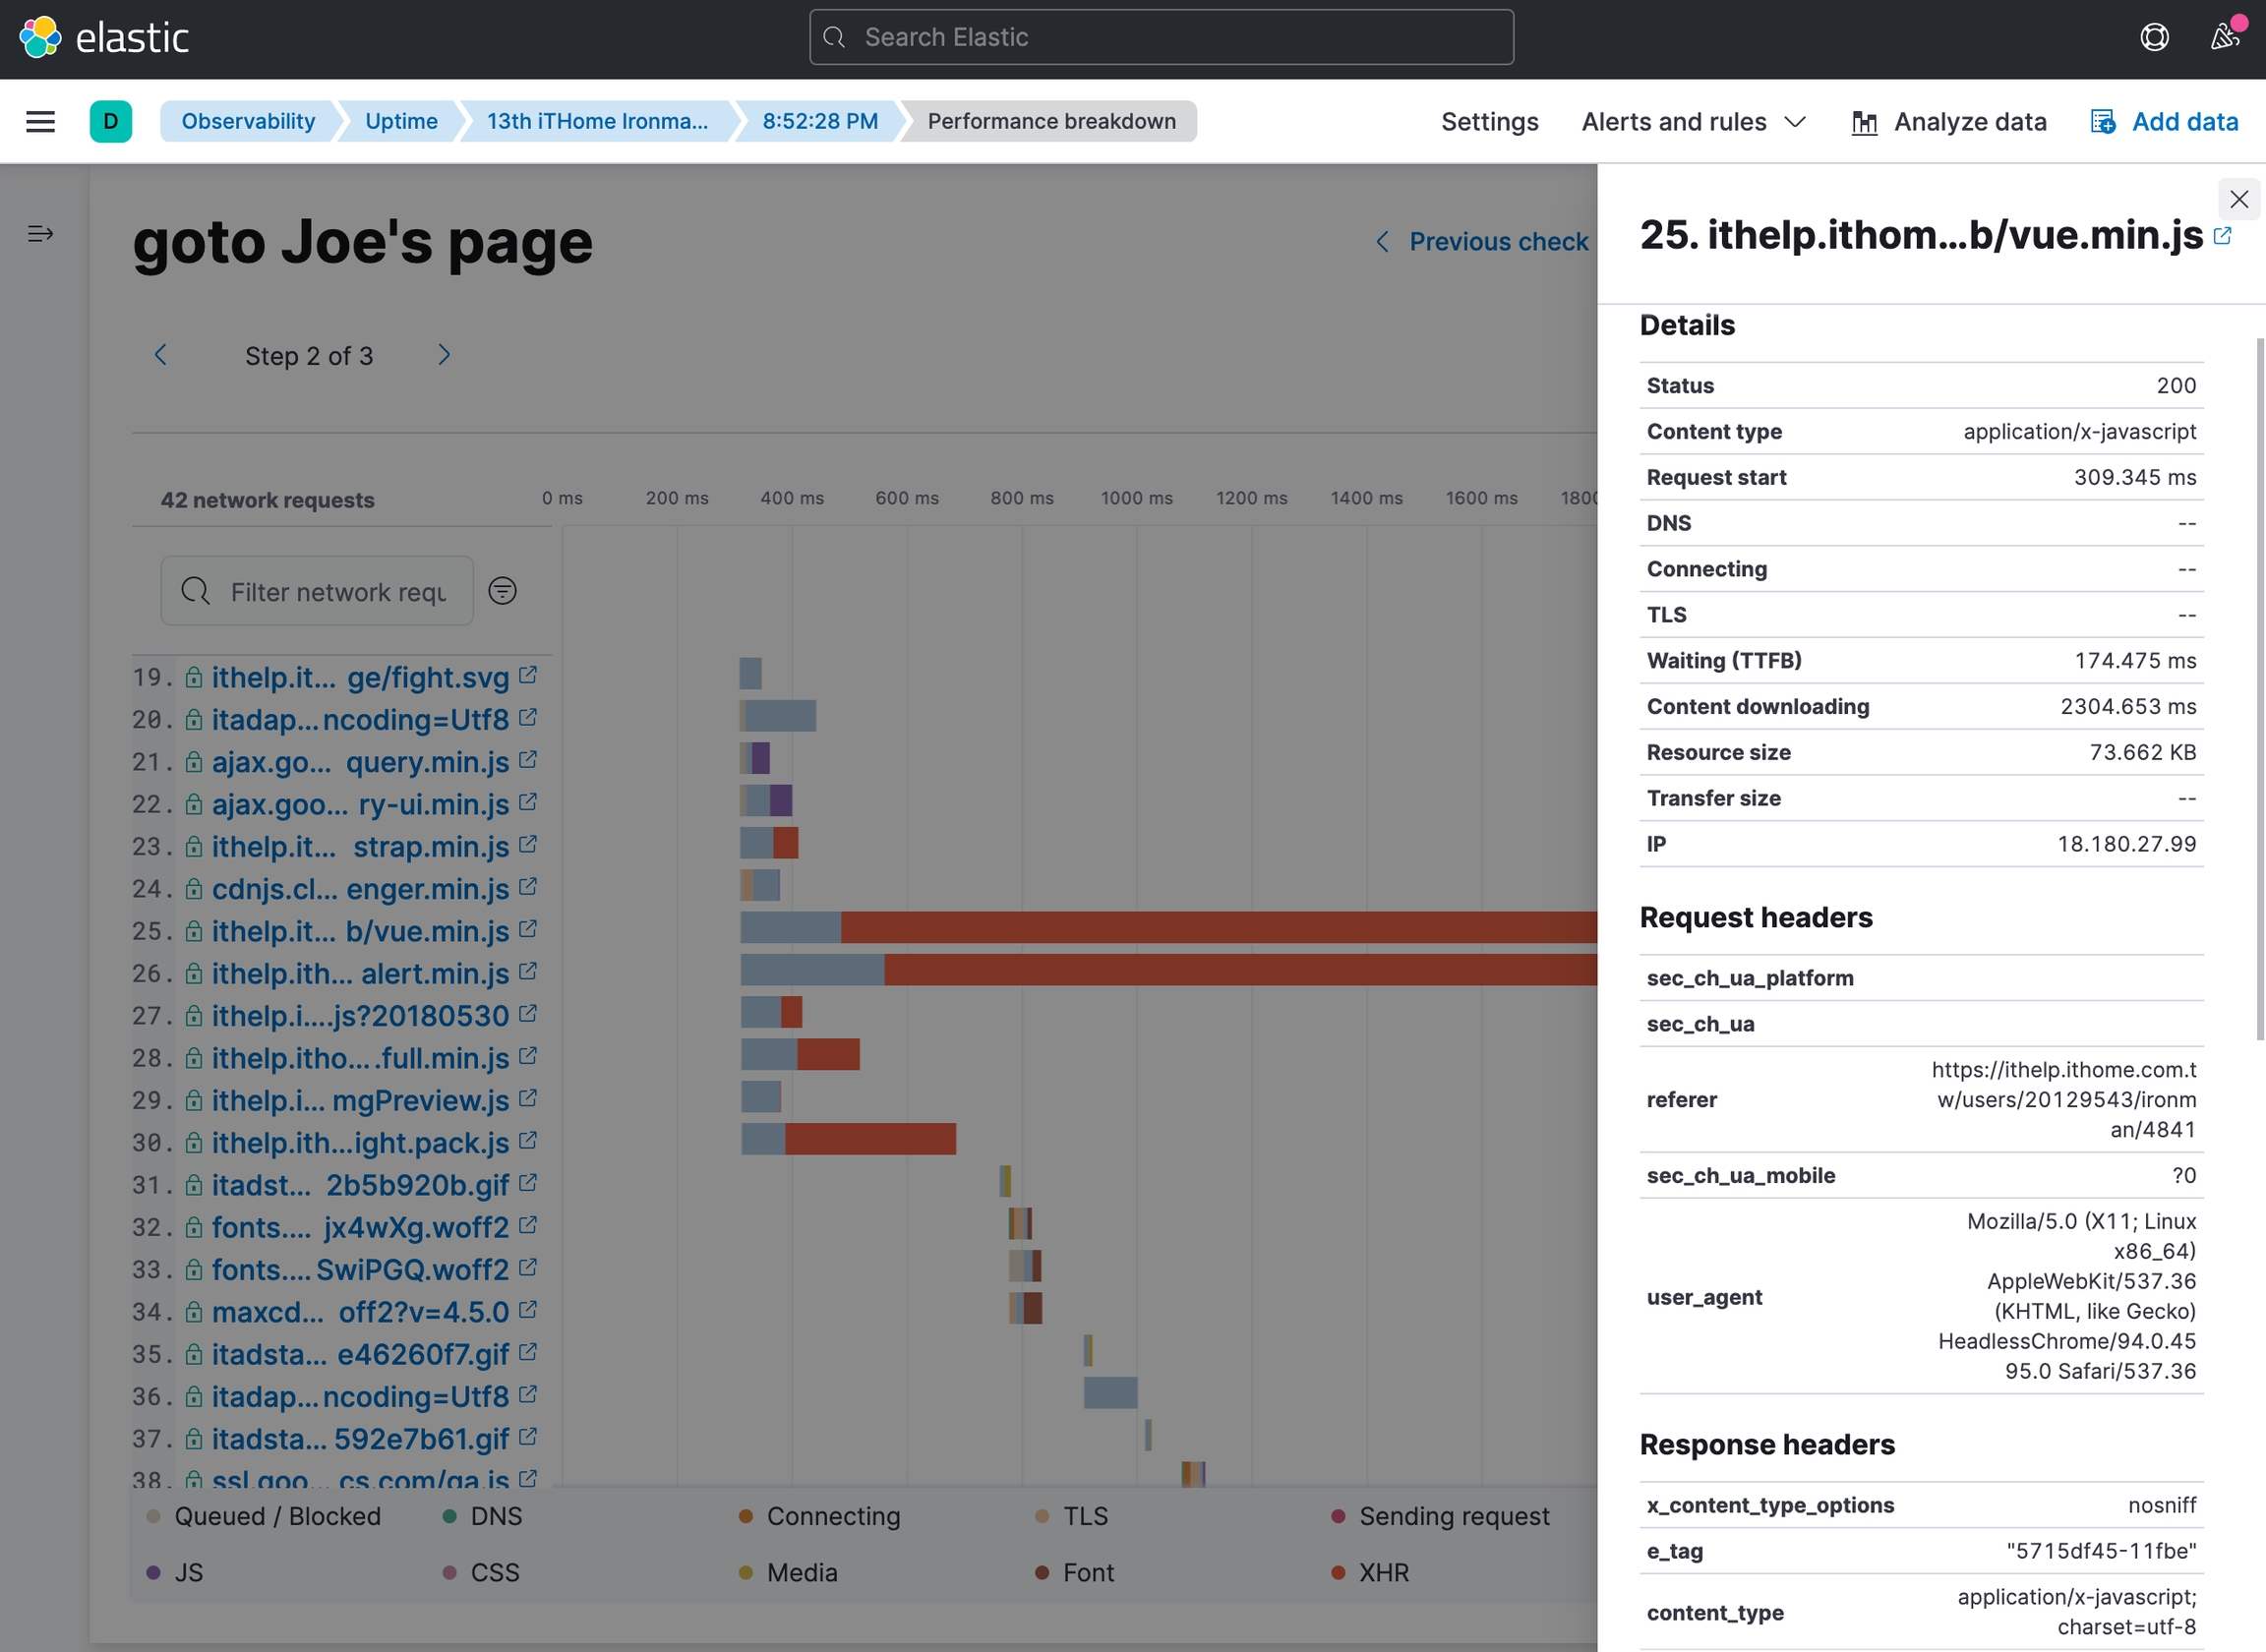Select request 24 enger.min.js

point(360,888)
